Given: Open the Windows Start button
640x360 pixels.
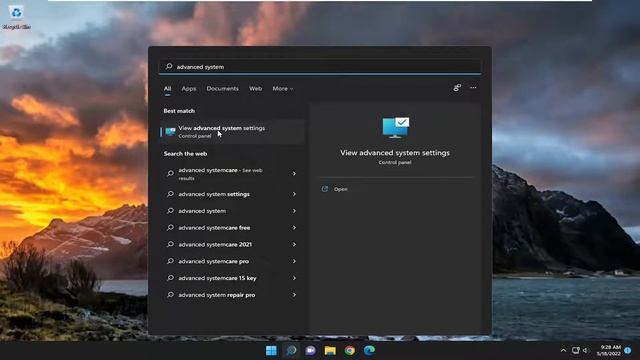Looking at the screenshot, I should coord(271,350).
